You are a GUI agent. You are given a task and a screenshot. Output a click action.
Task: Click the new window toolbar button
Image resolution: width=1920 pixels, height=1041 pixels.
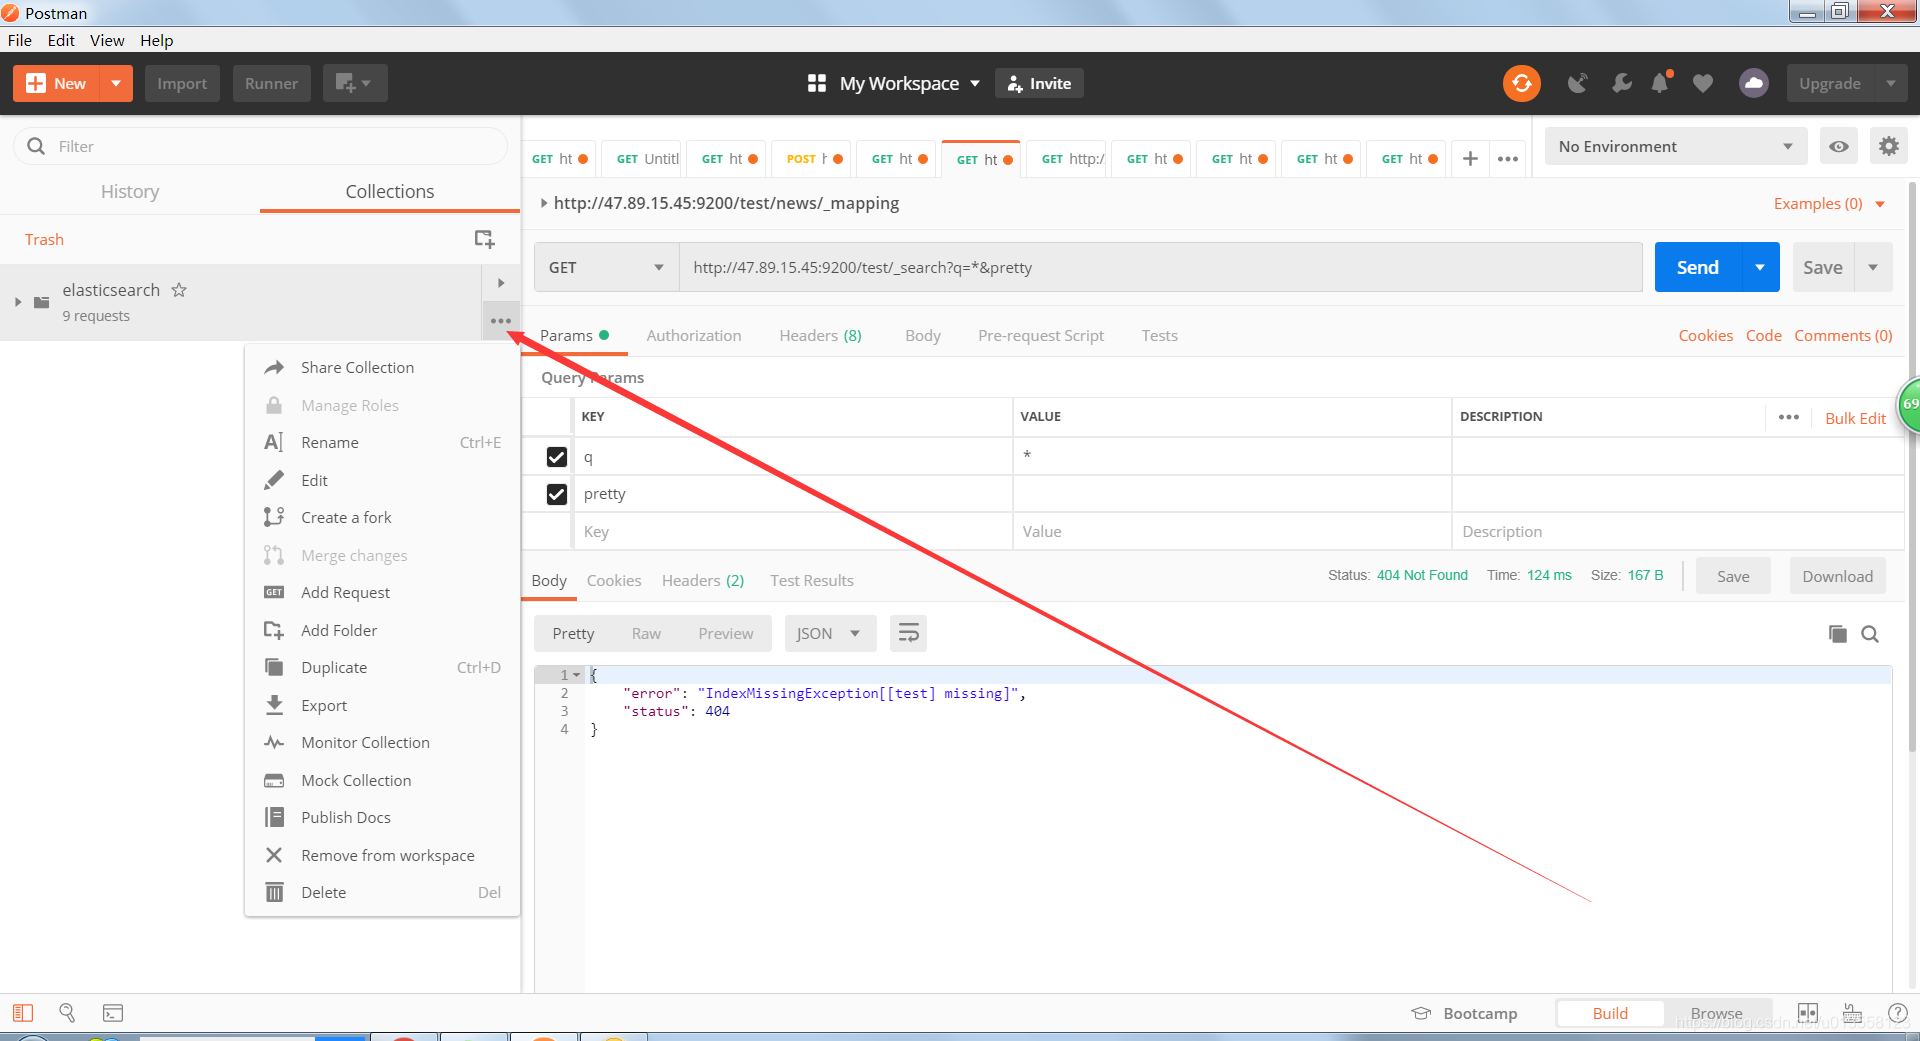tap(355, 83)
